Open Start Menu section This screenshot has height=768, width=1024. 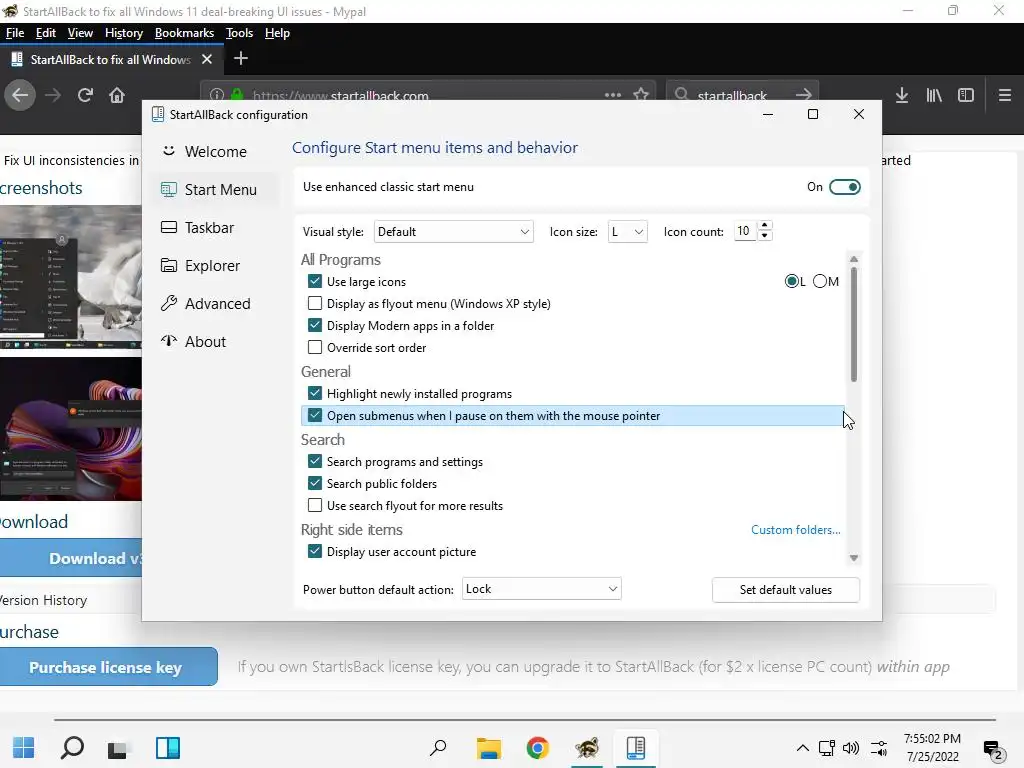pyautogui.click(x=215, y=189)
